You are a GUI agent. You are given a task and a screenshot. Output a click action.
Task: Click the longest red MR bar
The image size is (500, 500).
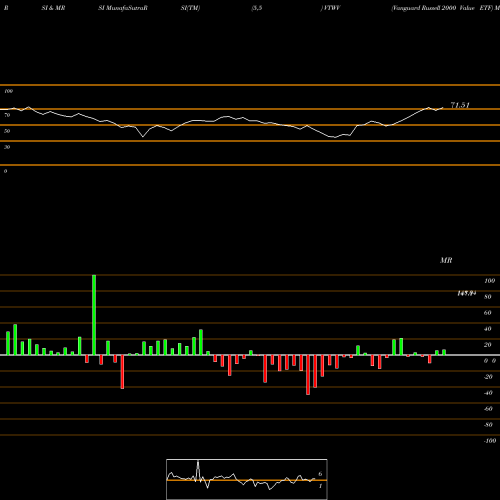[308, 375]
